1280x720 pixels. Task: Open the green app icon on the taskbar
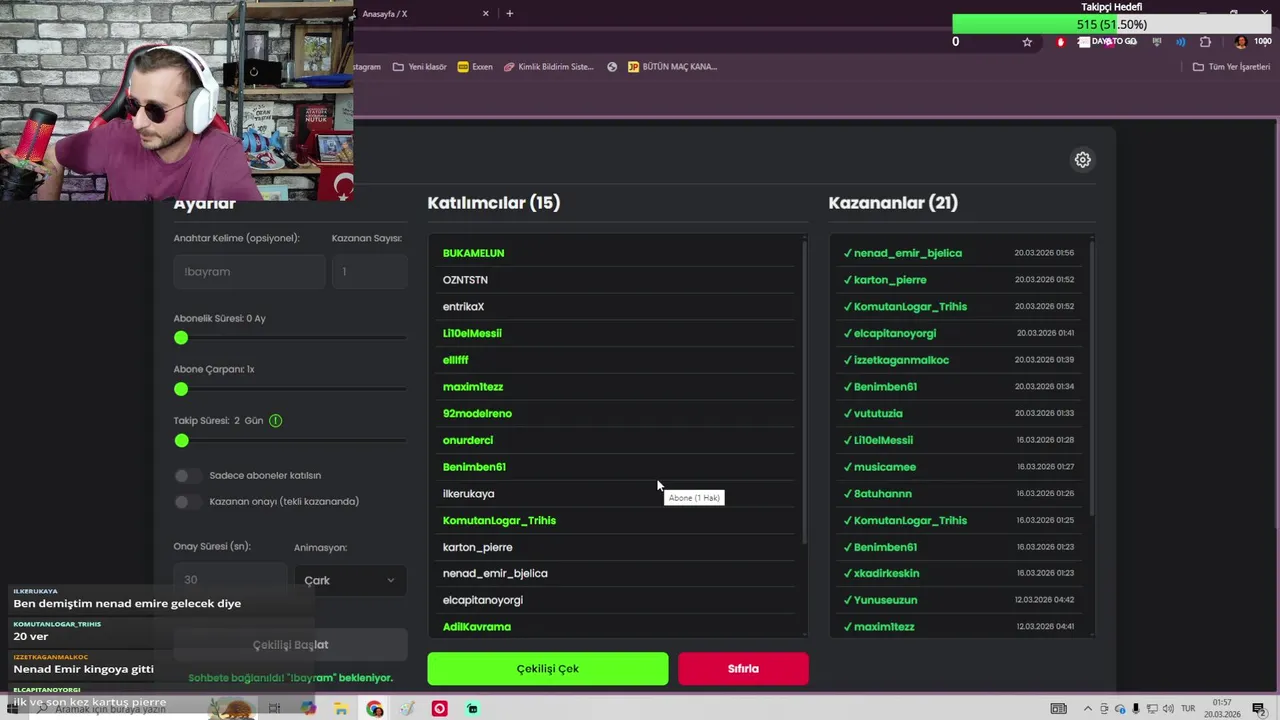pos(472,709)
